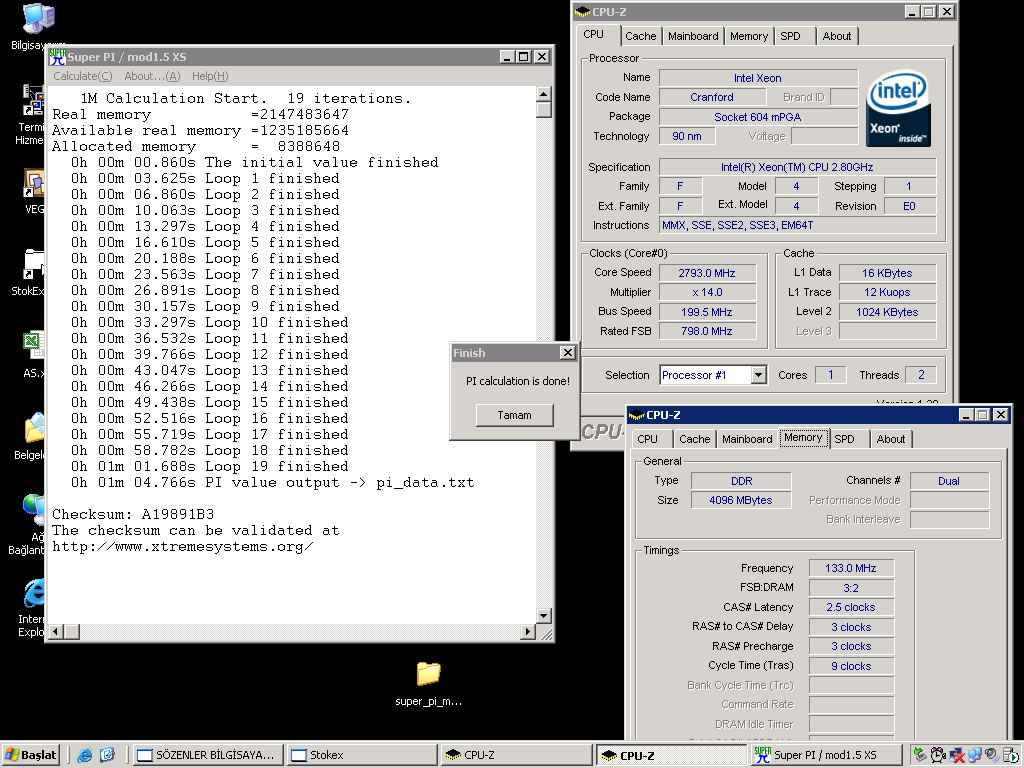Open About tab in front CPU-Z window

point(891,439)
